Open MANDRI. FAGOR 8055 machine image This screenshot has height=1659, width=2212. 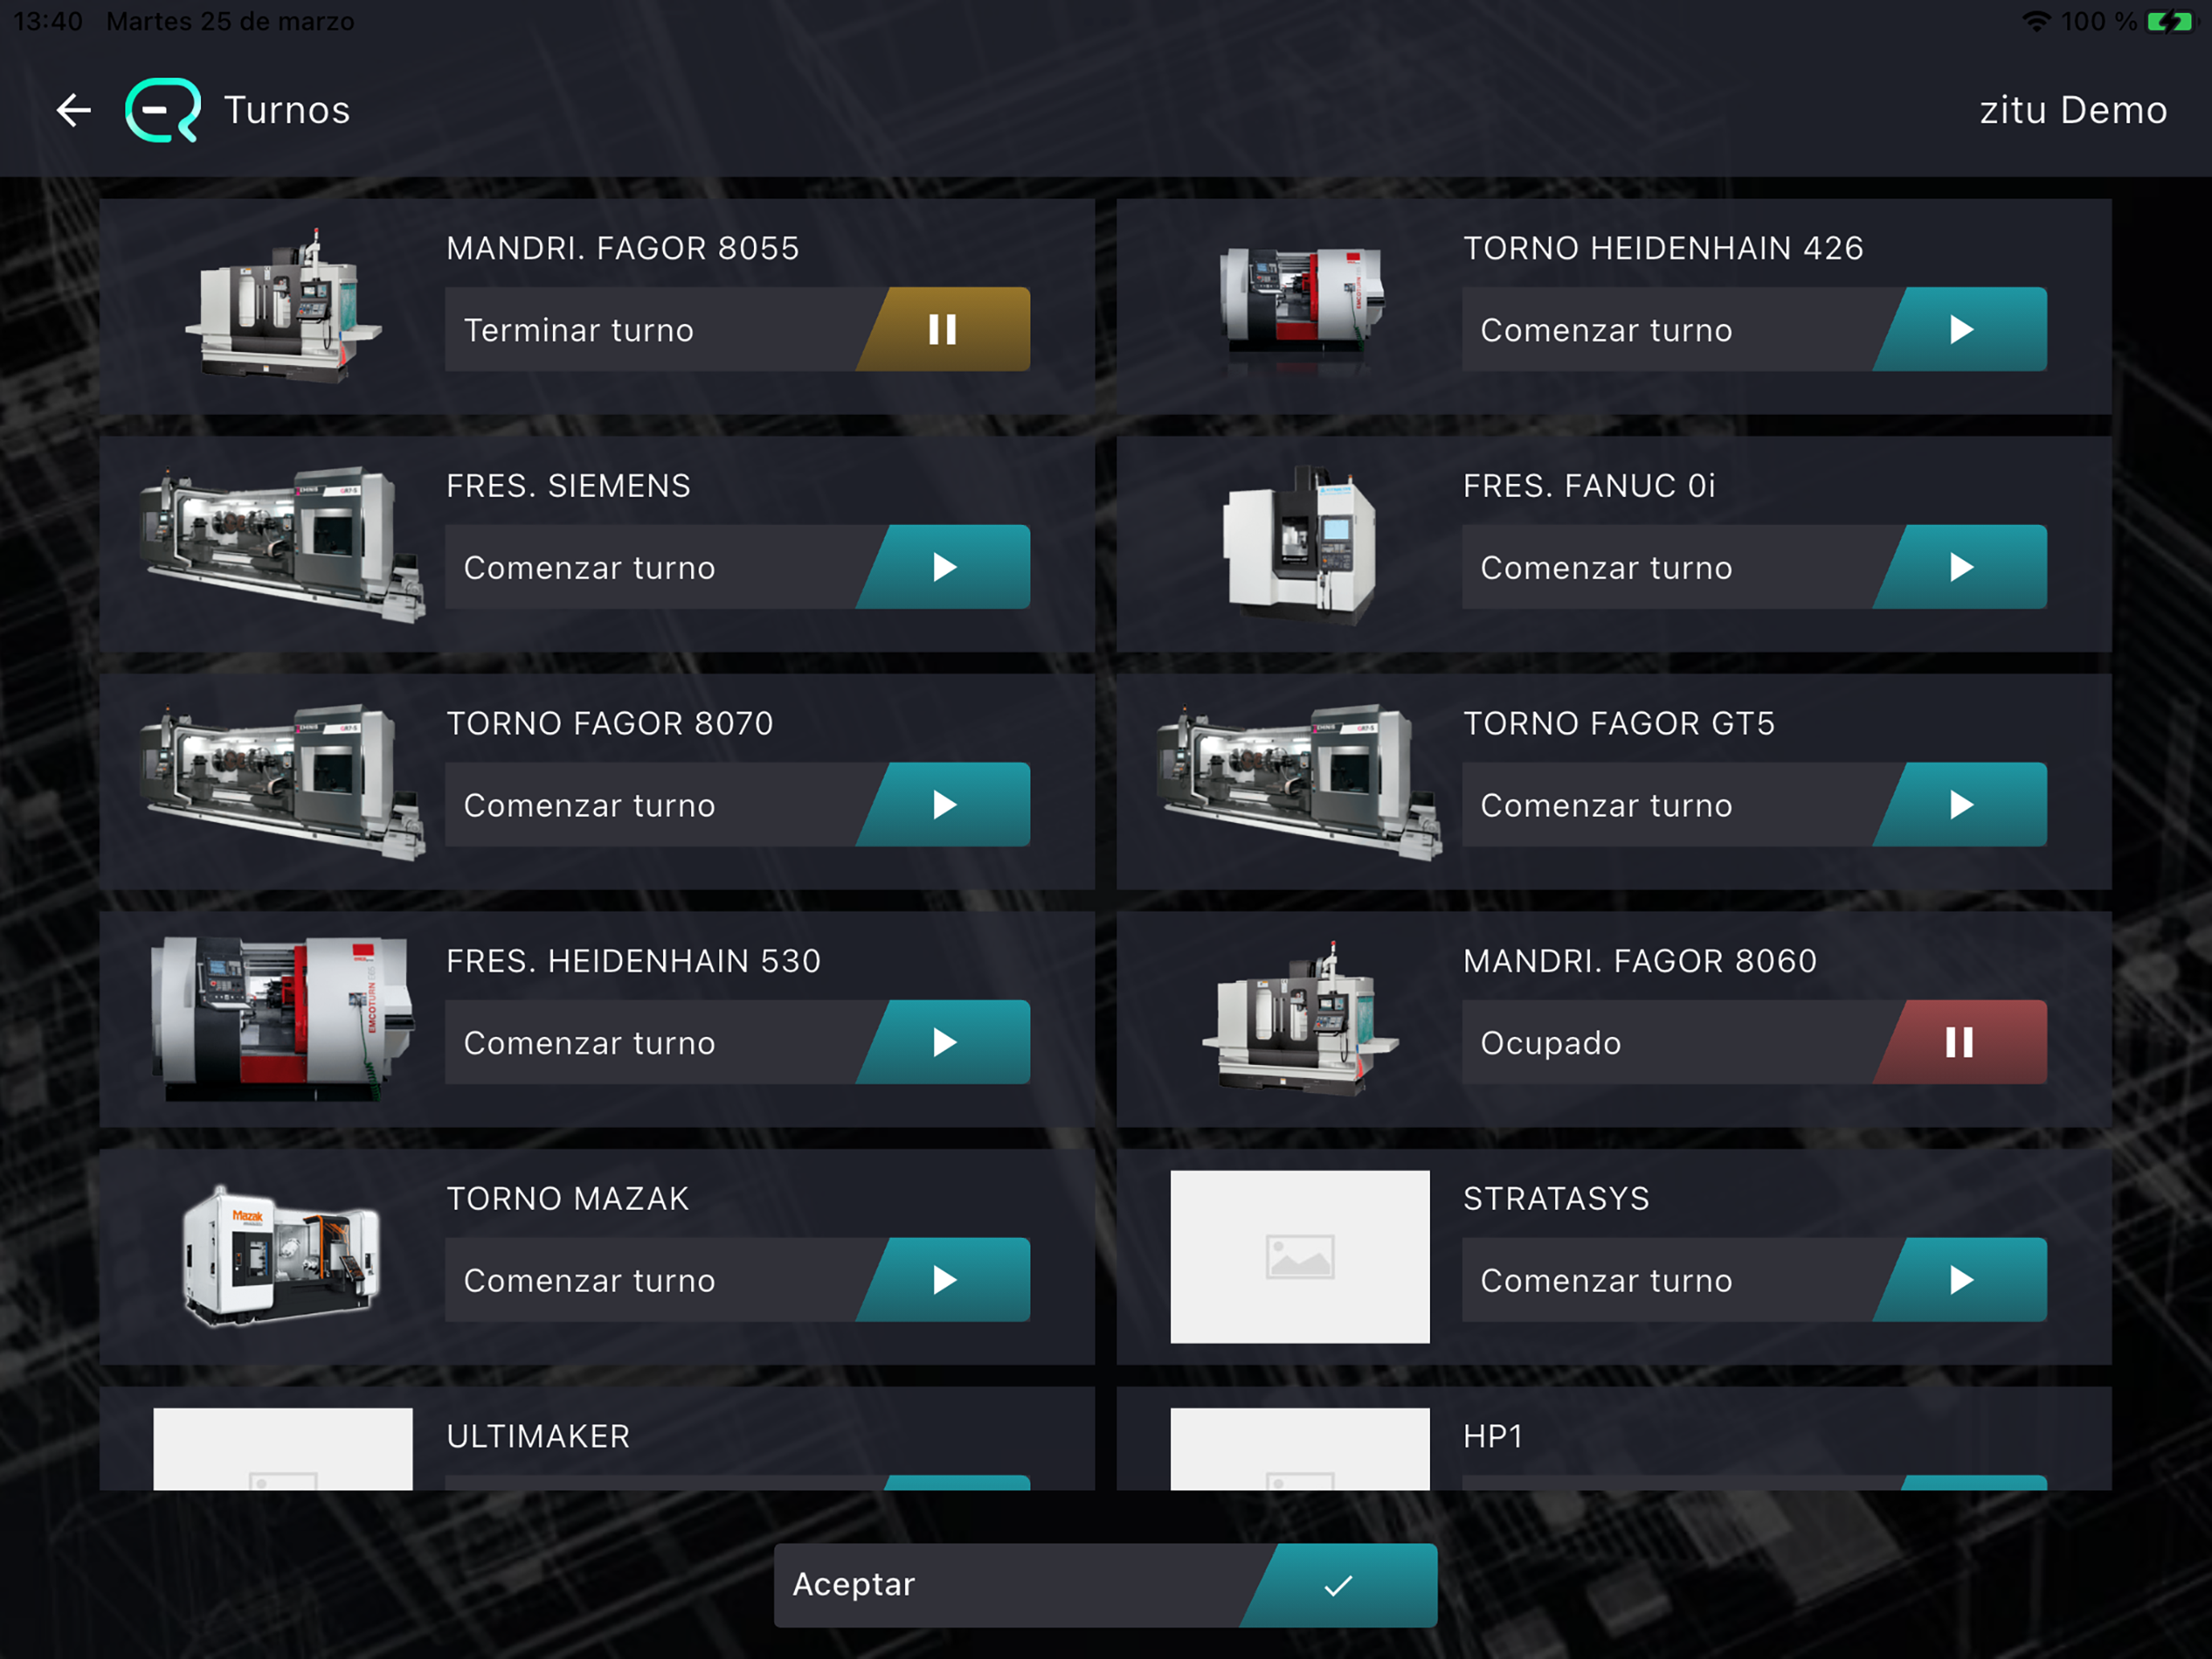point(283,305)
